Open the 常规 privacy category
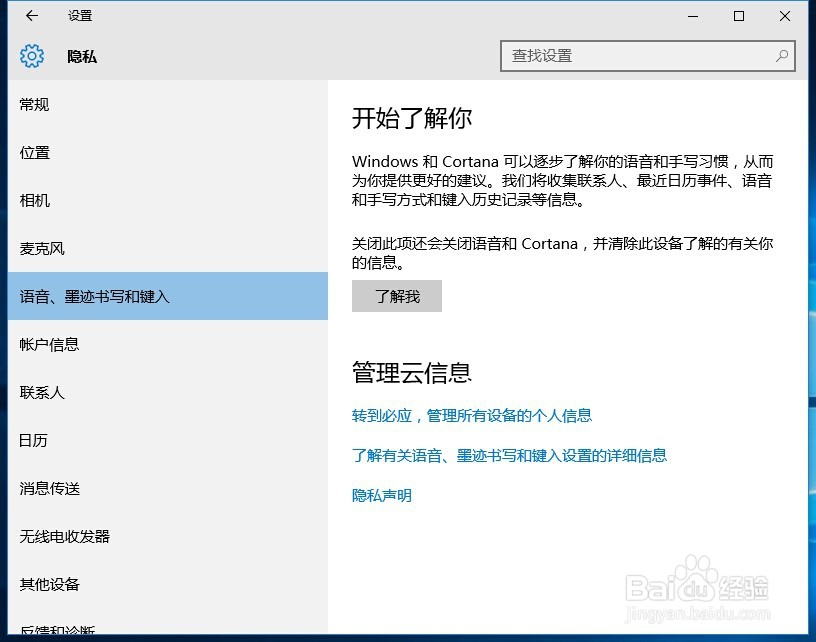Screen dimensions: 816x642 (x=168, y=105)
